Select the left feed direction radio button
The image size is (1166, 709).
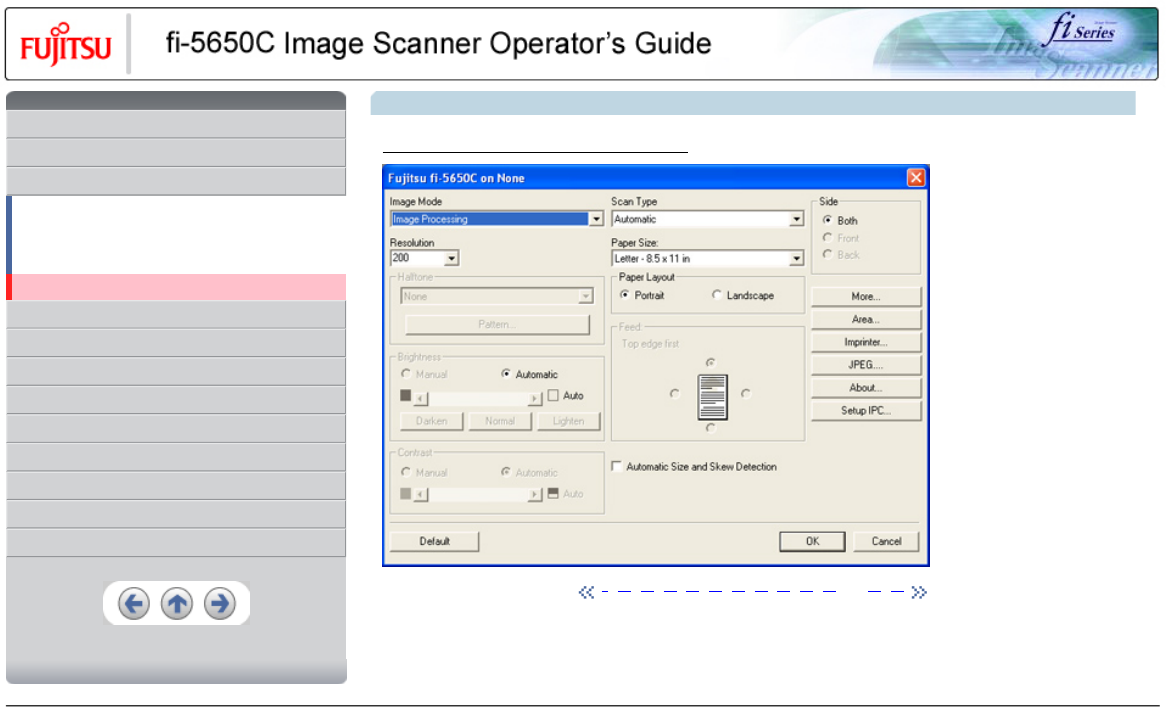[x=674, y=394]
